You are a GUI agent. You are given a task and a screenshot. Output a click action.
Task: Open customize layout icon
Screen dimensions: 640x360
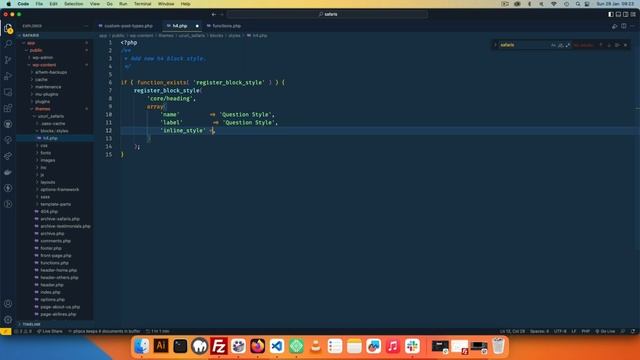point(633,14)
